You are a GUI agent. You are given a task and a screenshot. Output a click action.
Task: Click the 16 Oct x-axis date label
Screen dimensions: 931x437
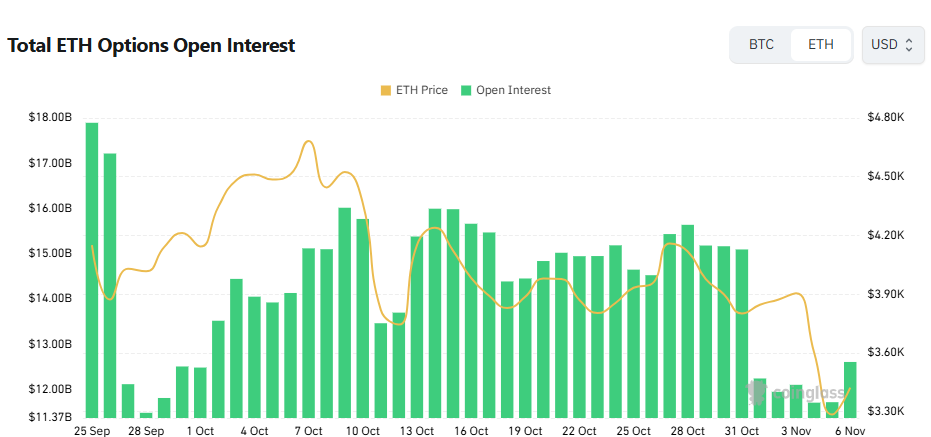470,431
